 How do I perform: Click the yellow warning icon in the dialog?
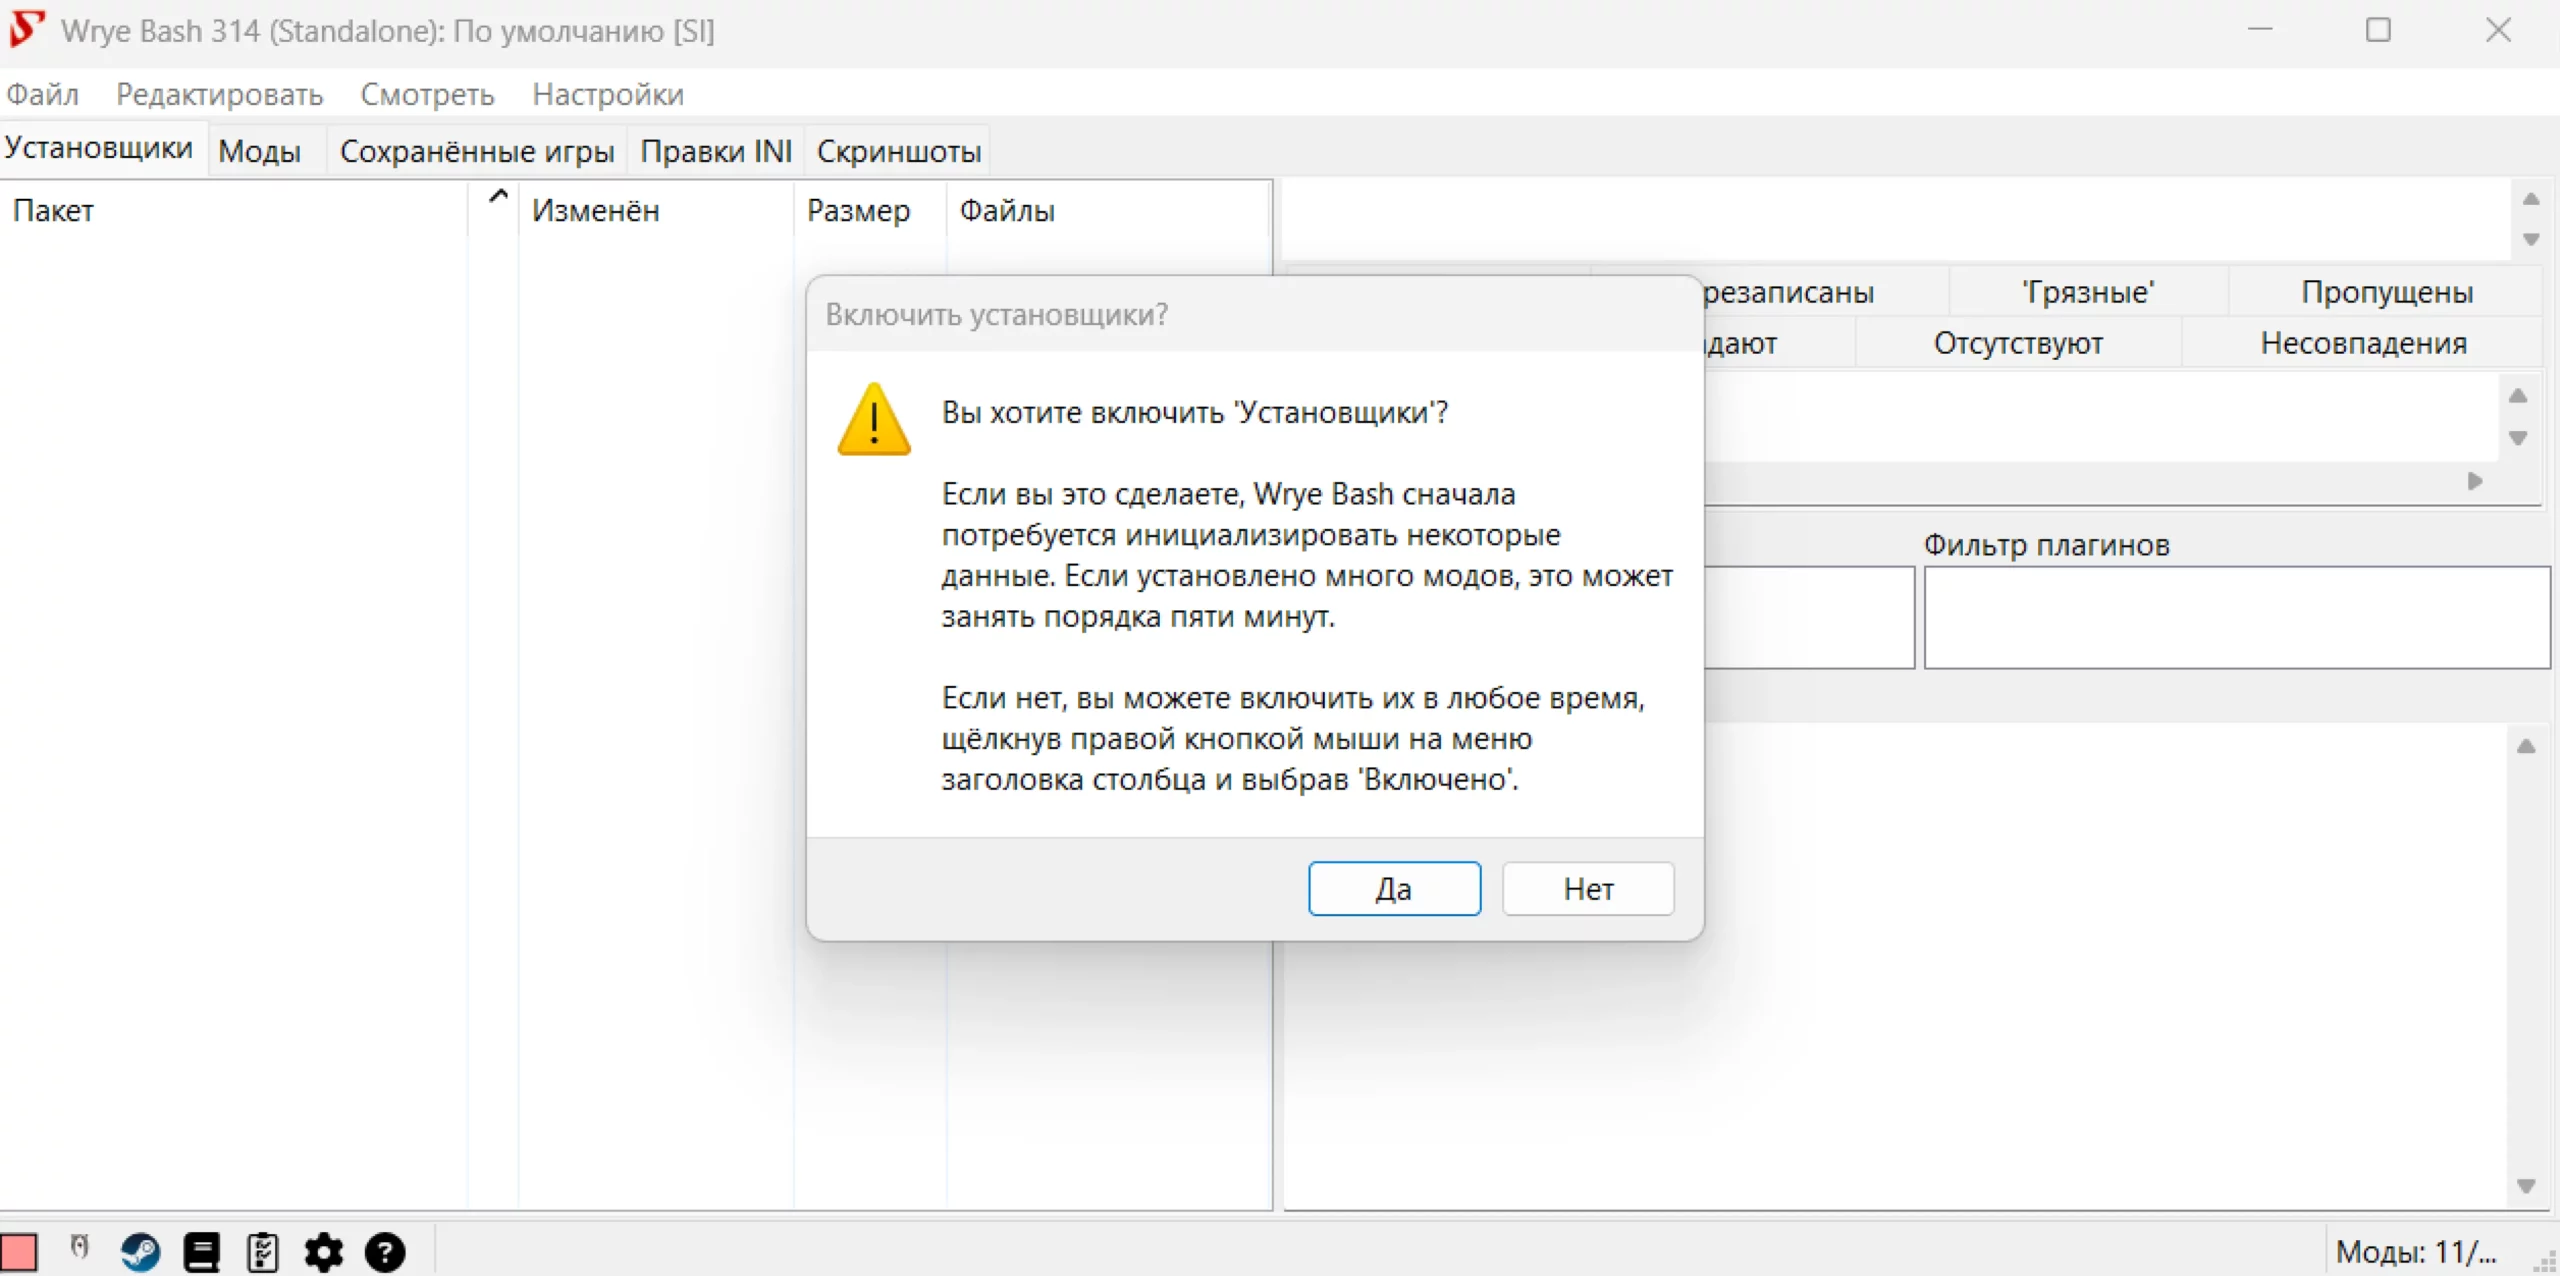(x=874, y=420)
